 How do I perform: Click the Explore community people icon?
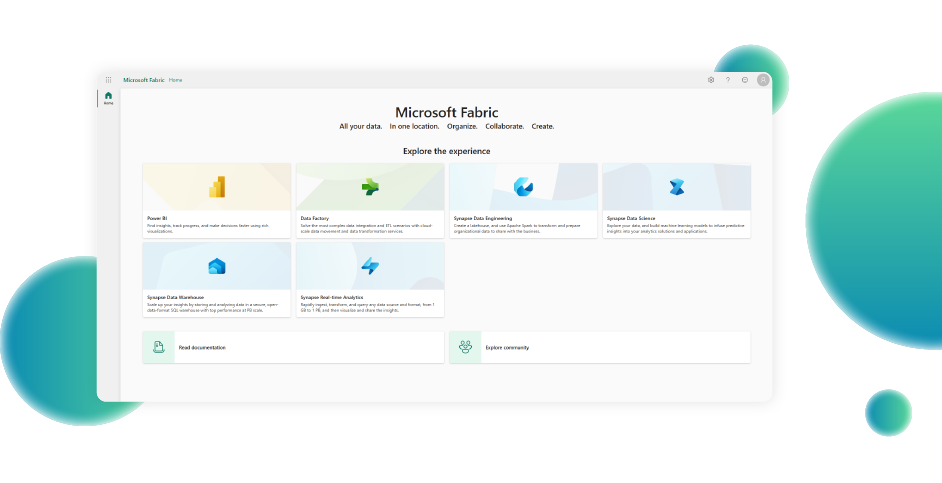(465, 347)
